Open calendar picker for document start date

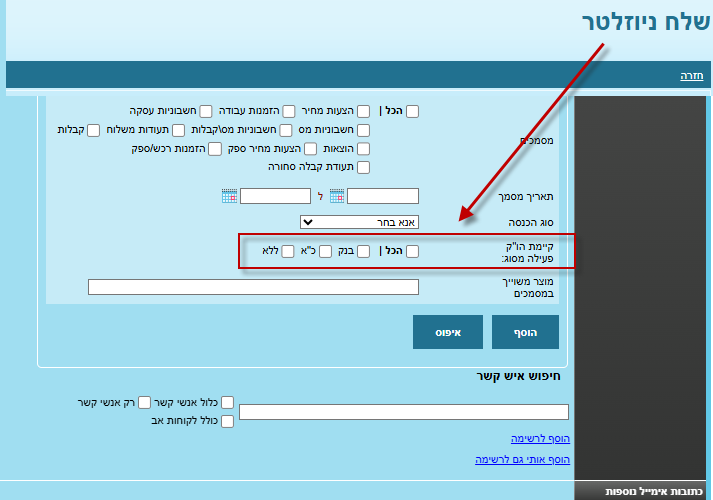tap(337, 196)
